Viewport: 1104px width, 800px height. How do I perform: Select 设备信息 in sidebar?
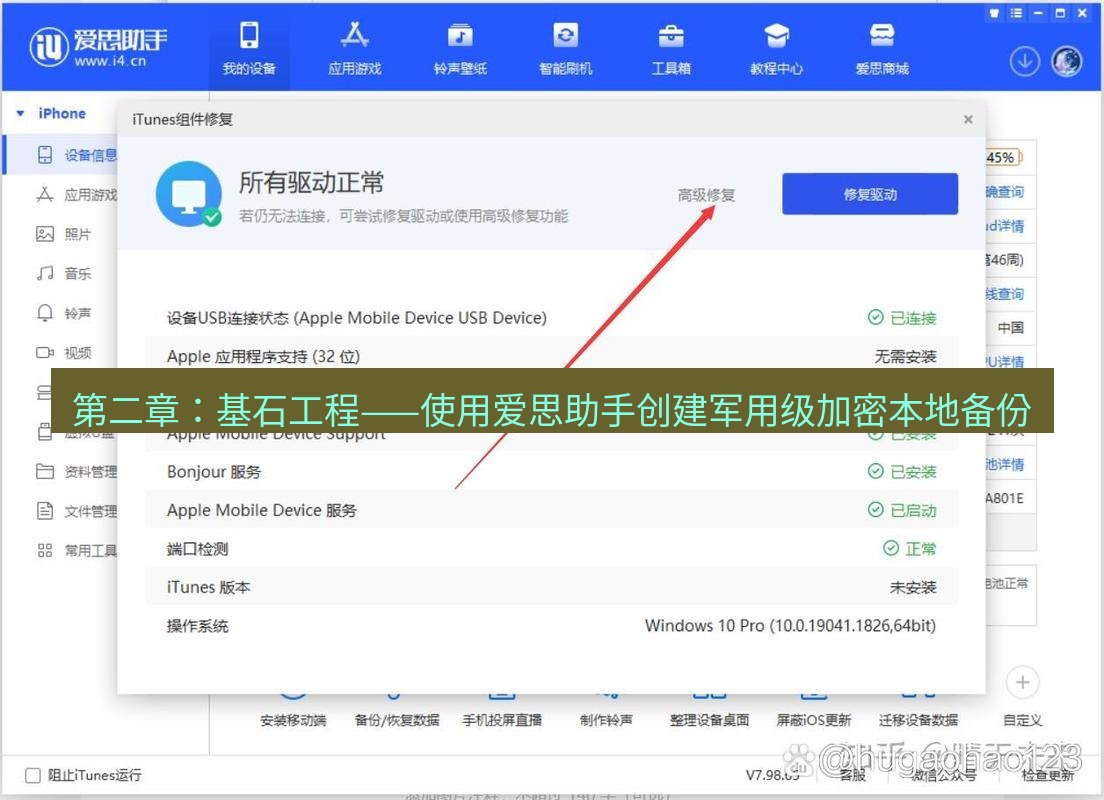tap(62, 155)
